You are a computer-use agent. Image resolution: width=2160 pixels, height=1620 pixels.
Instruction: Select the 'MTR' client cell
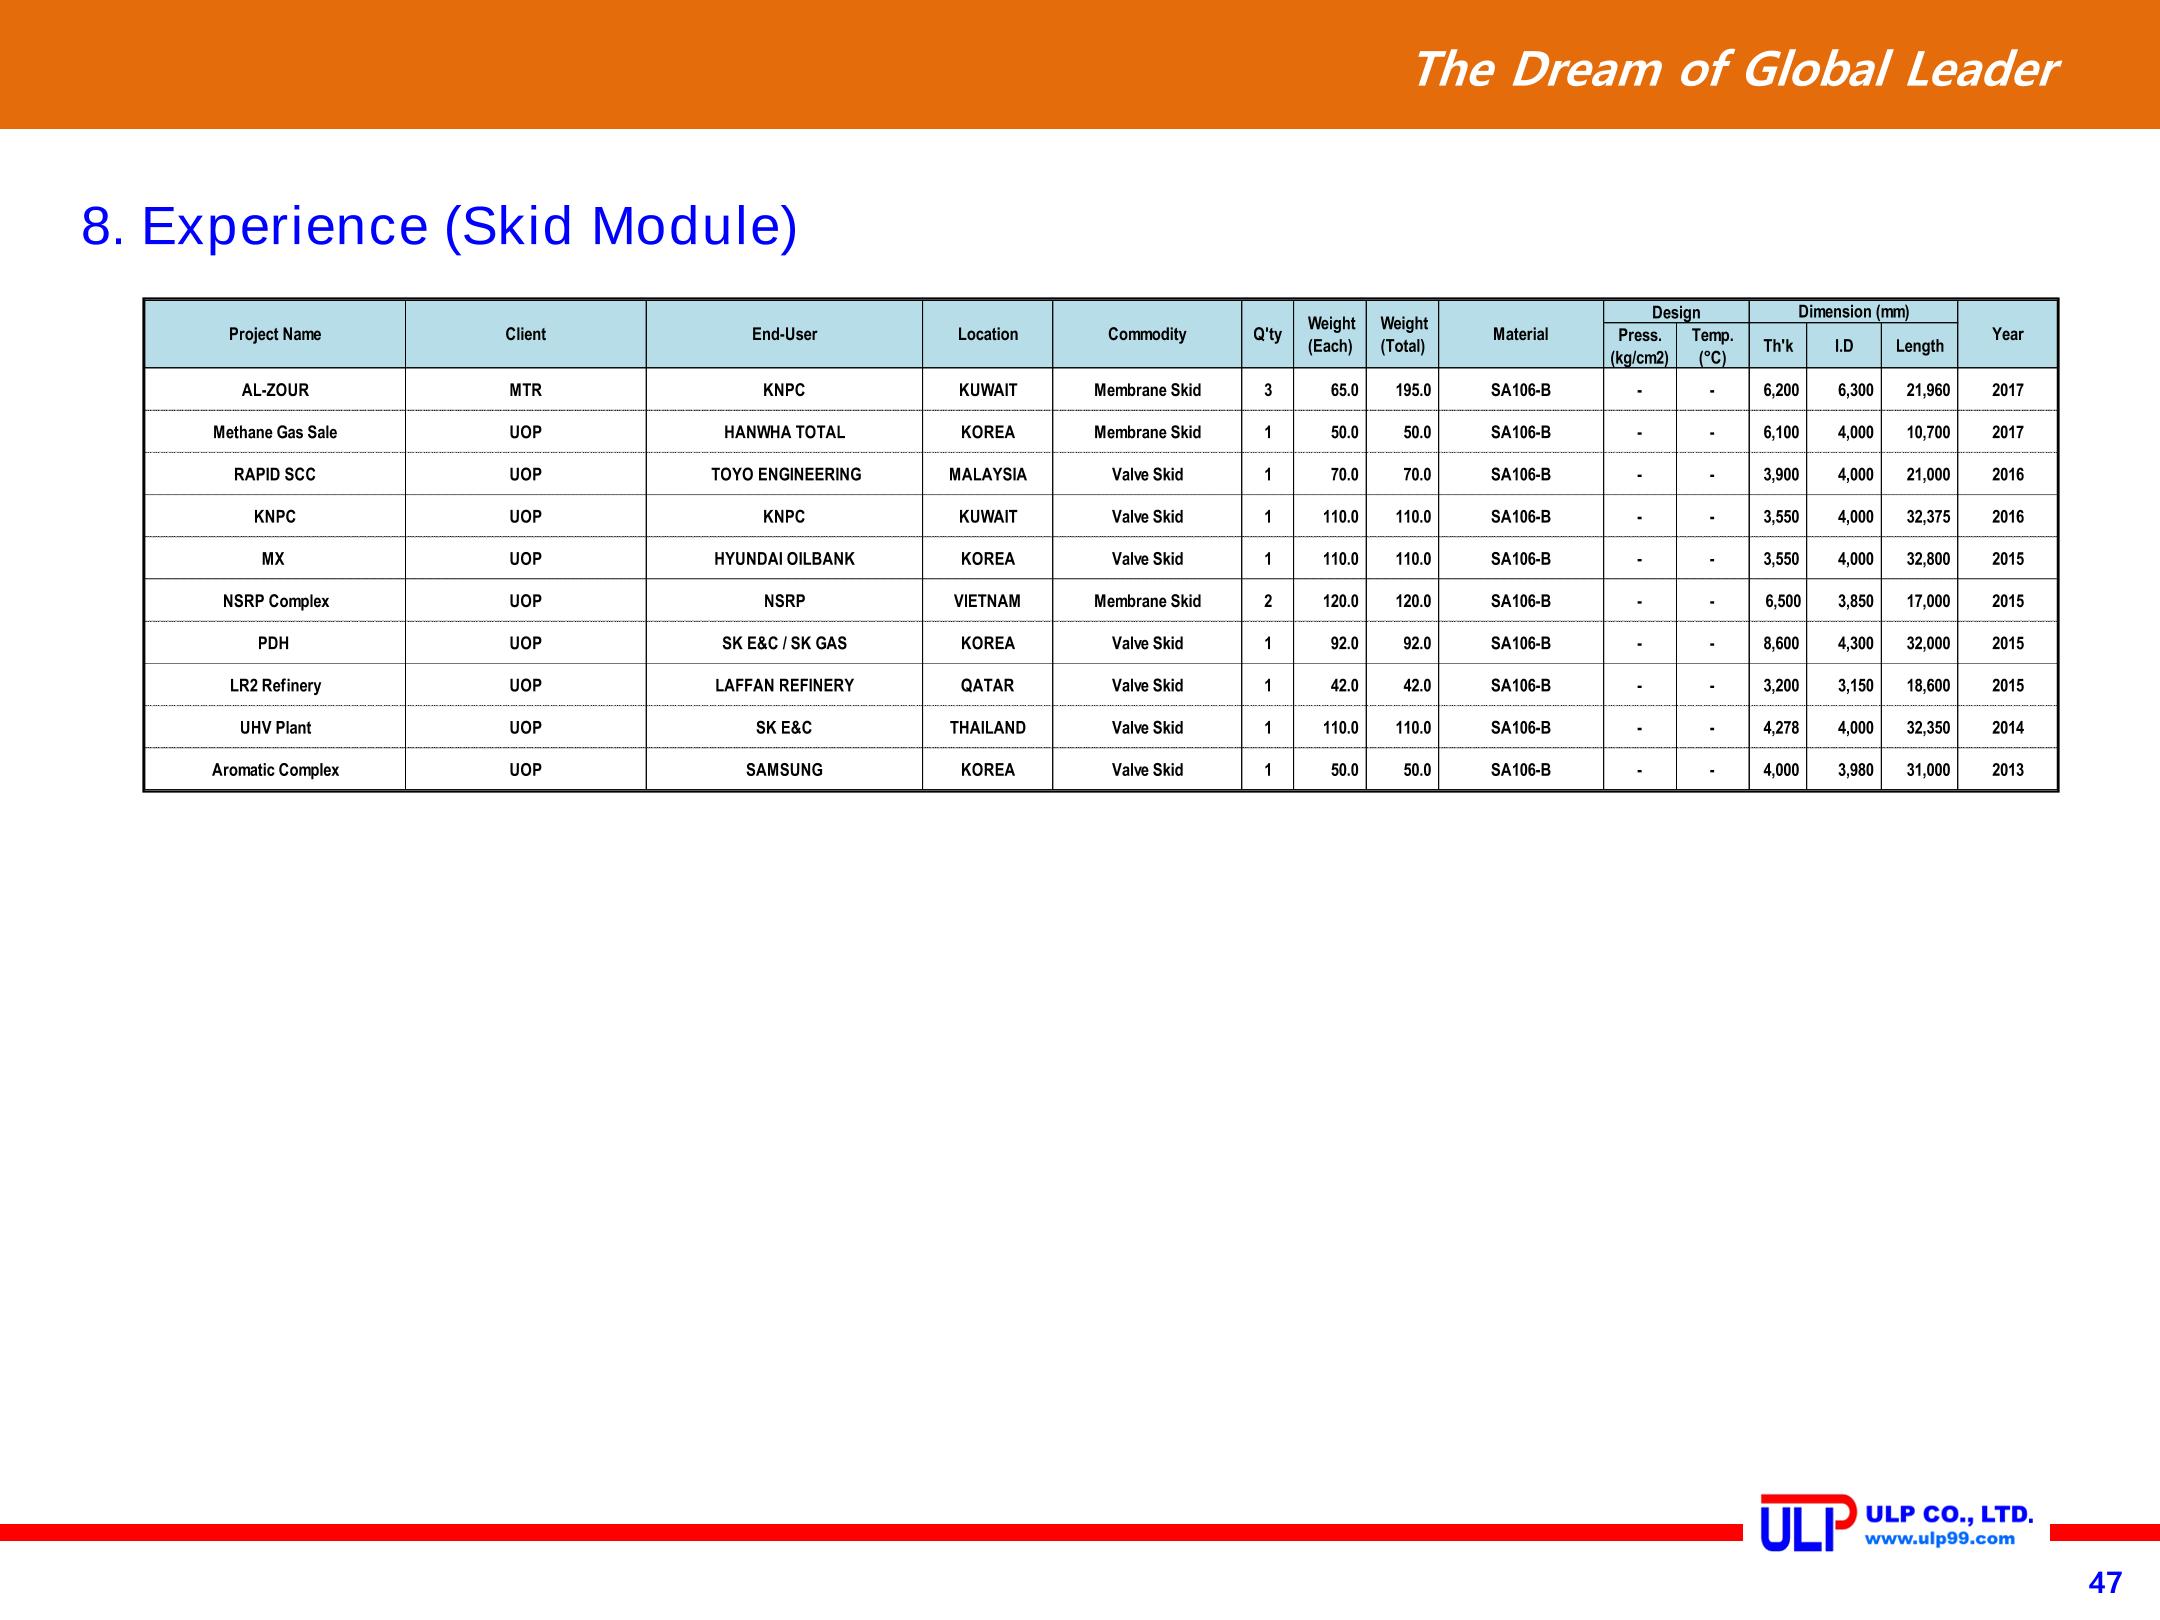pyautogui.click(x=525, y=390)
